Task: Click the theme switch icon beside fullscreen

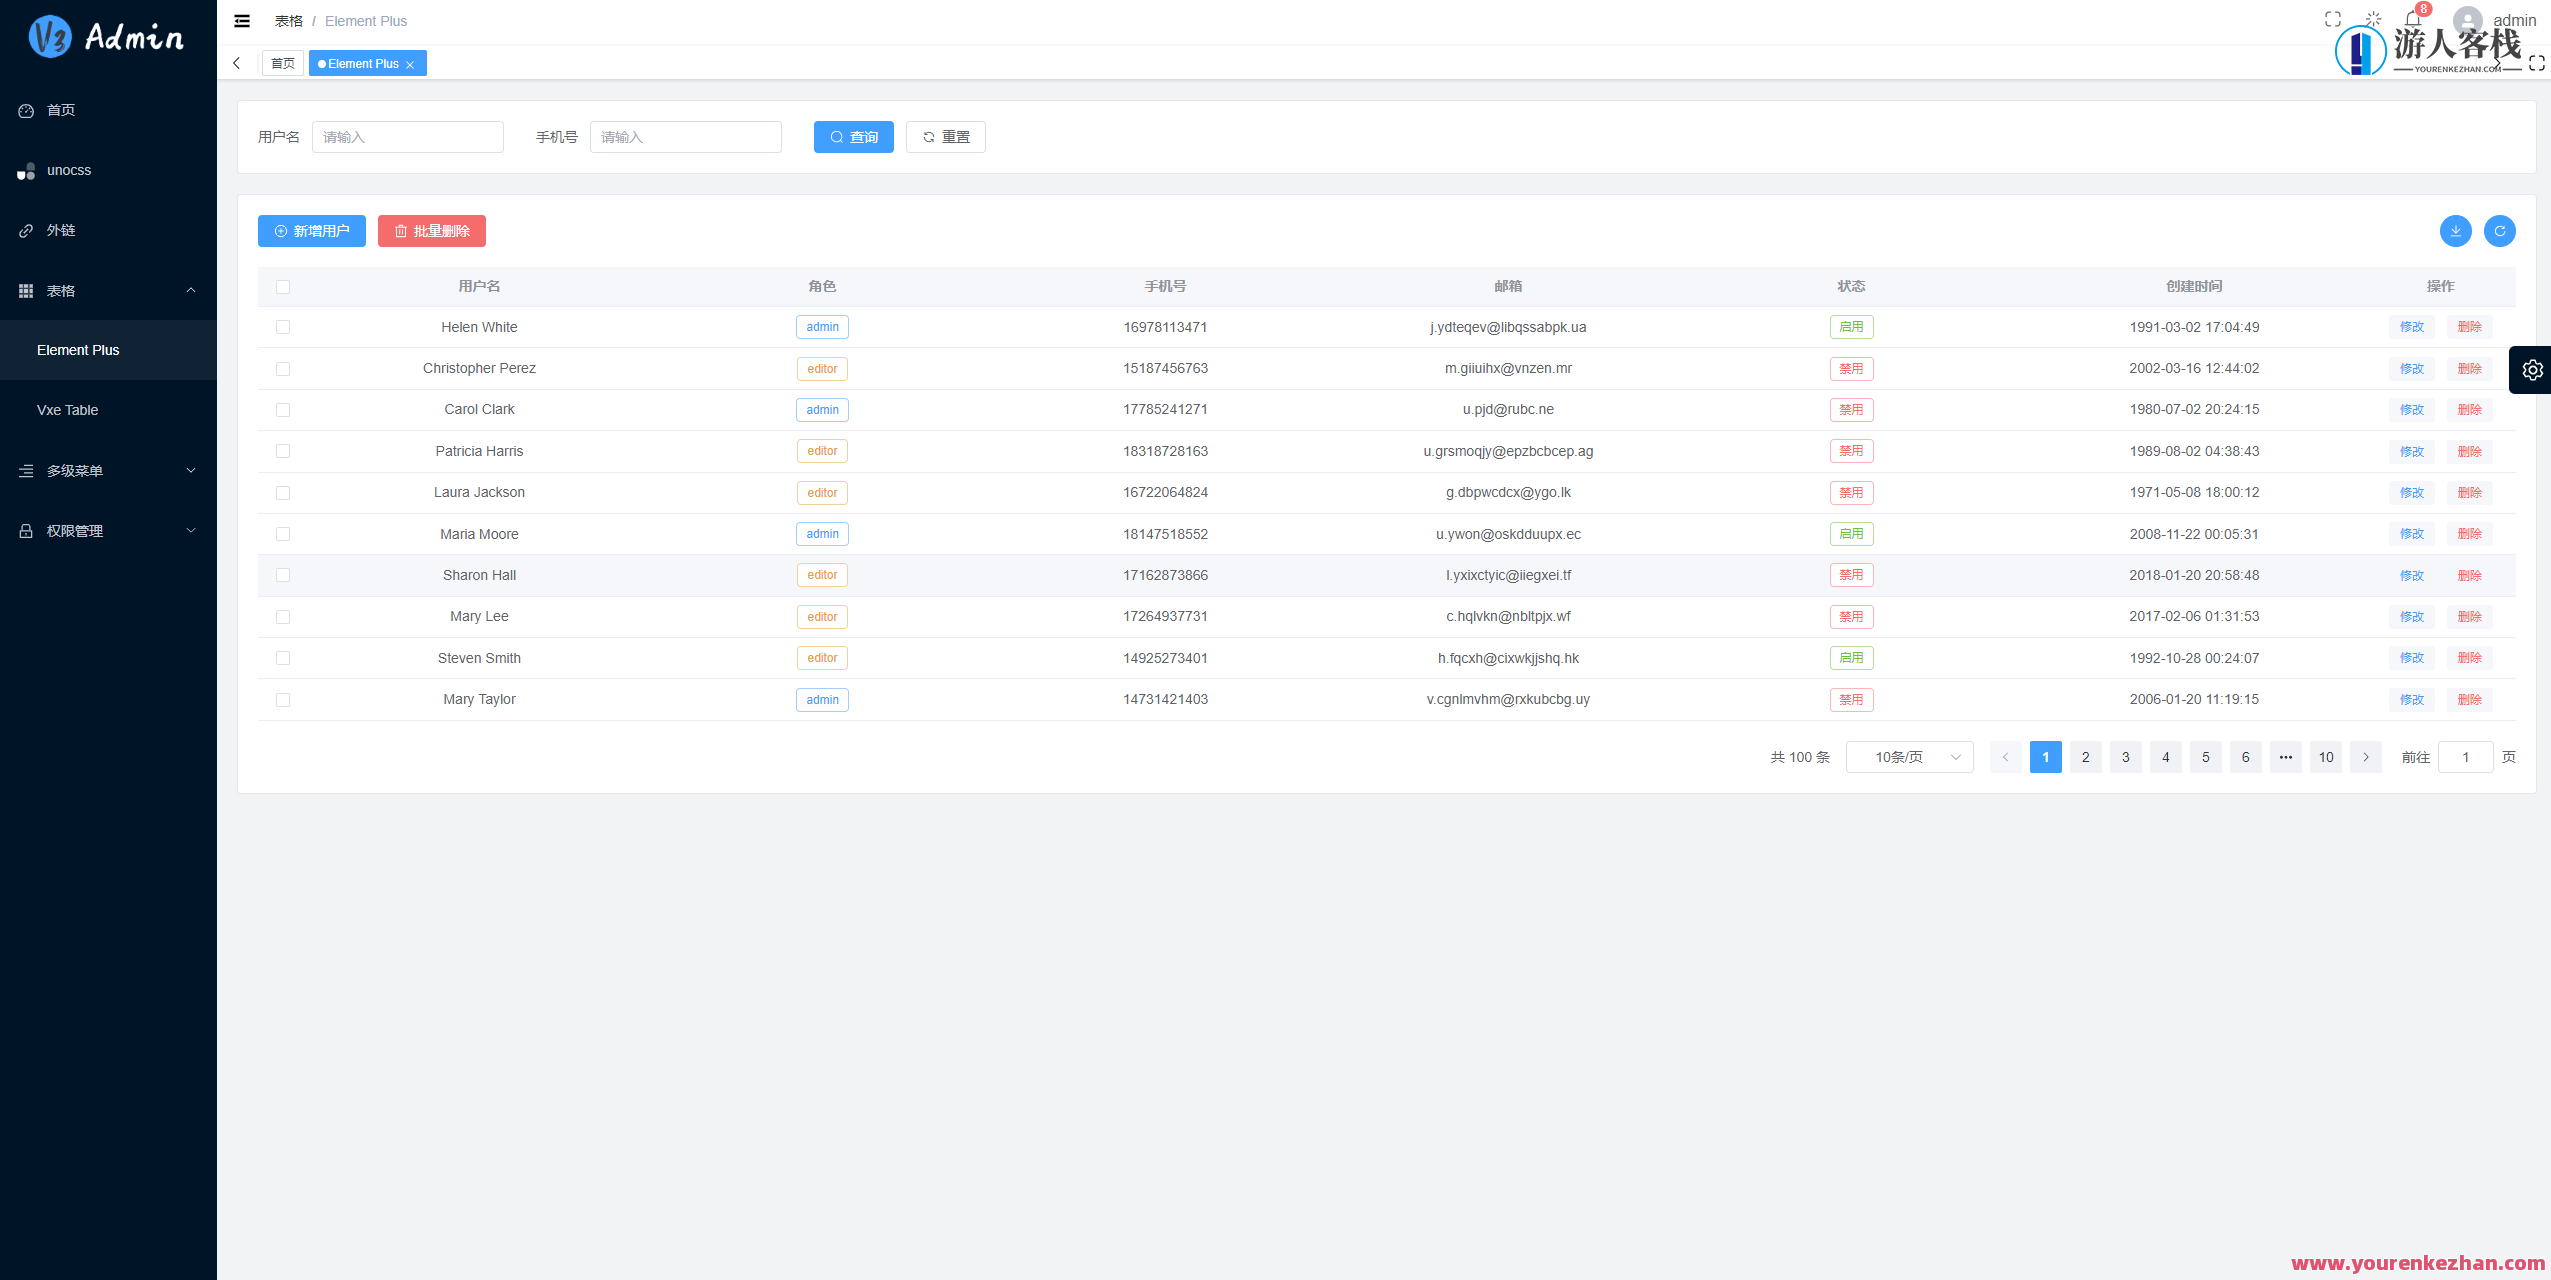Action: [x=2371, y=18]
